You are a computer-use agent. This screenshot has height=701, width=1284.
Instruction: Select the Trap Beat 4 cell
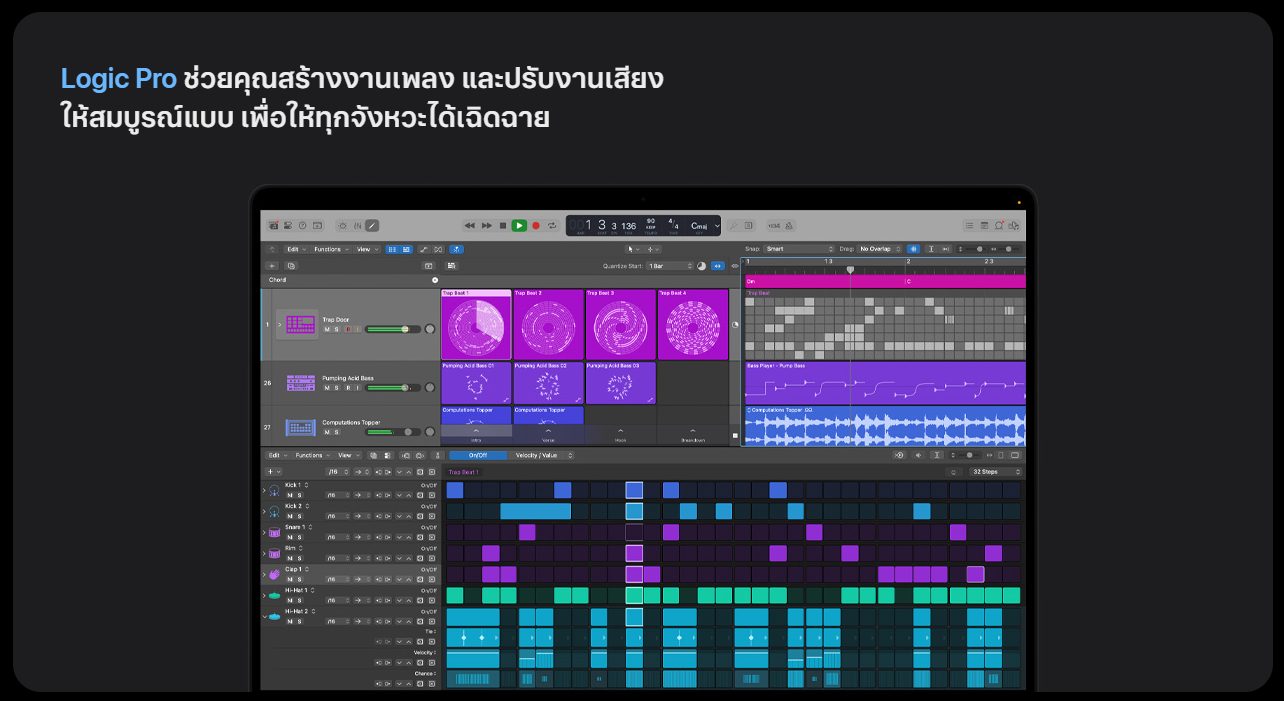pos(692,325)
